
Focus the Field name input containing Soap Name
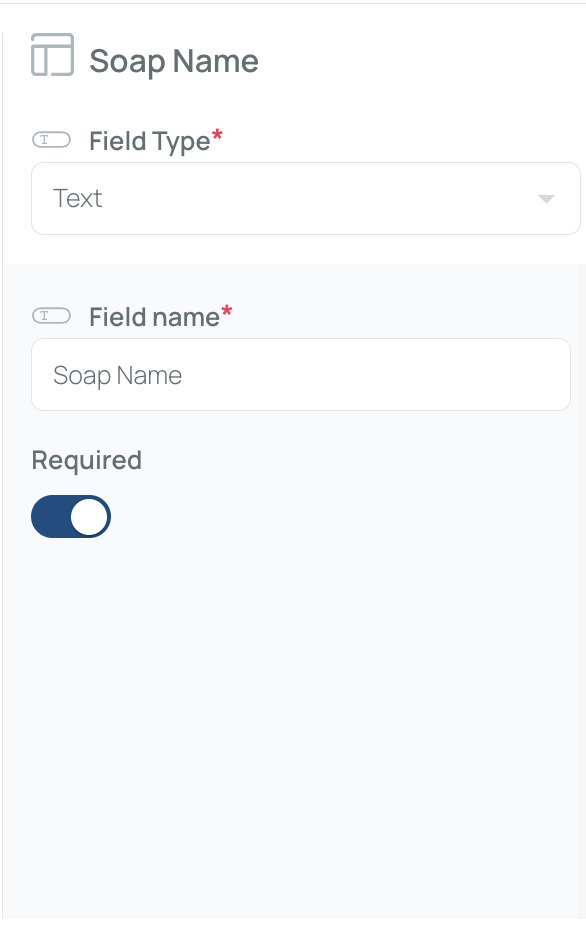[301, 374]
